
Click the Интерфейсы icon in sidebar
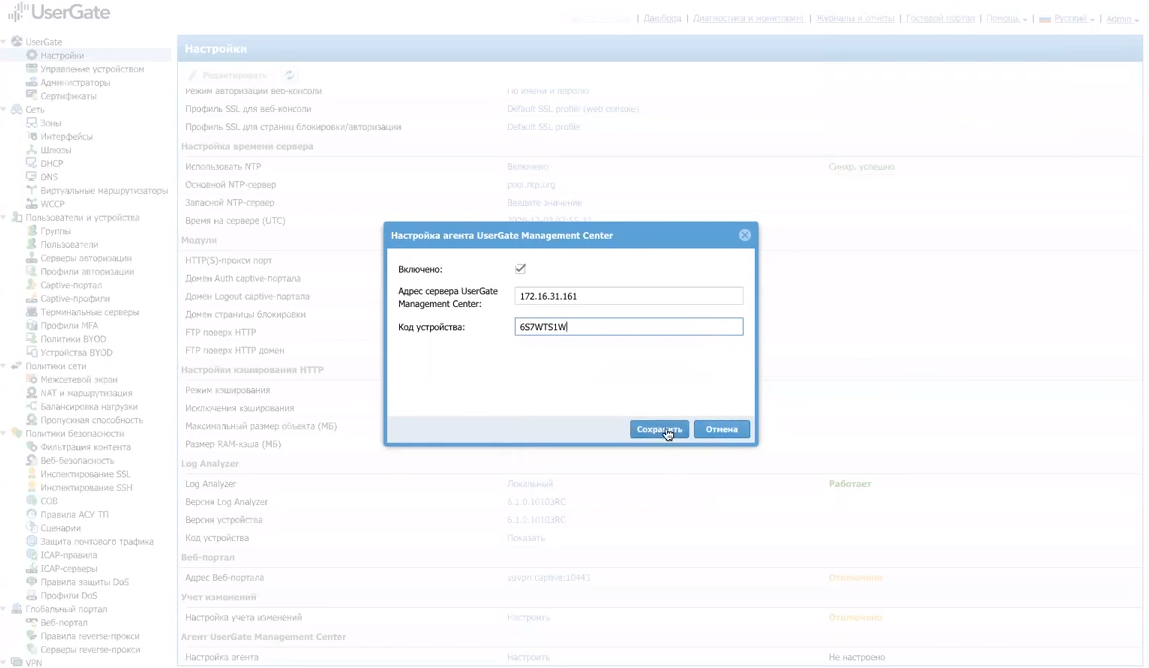32,136
